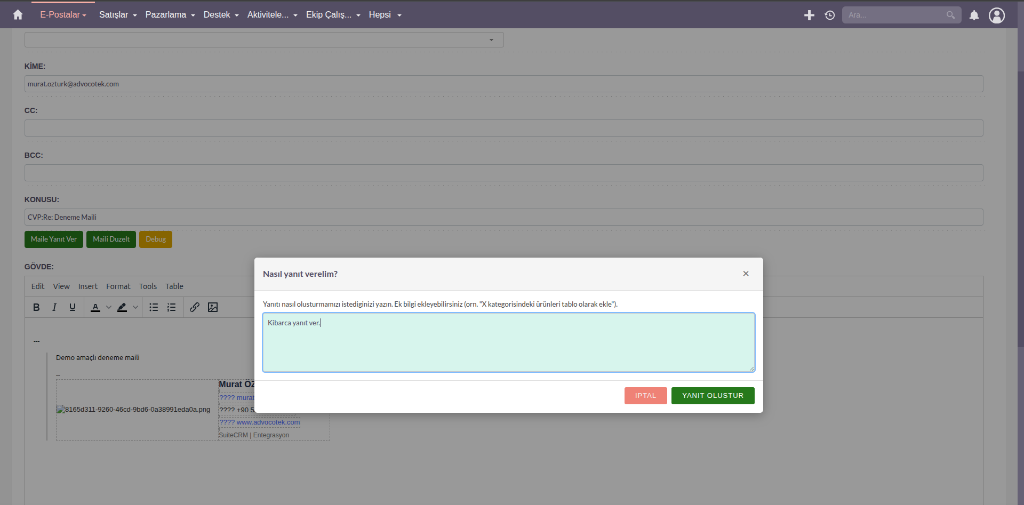
Task: Open the Destek menu
Action: pos(221,14)
